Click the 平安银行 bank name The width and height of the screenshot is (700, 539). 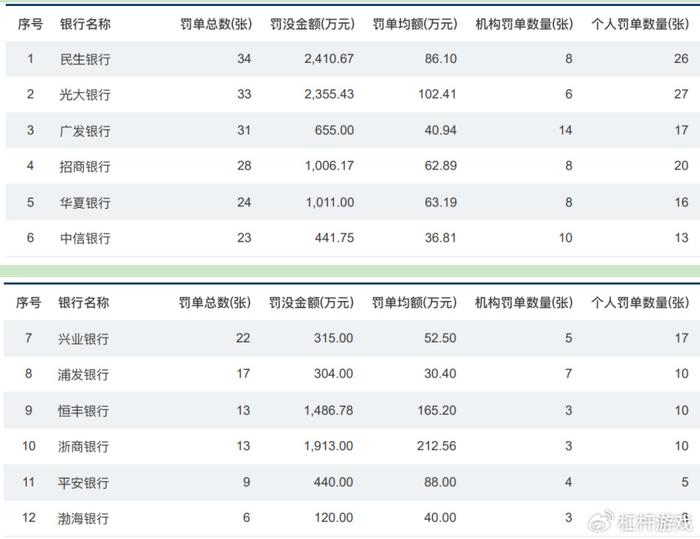pyautogui.click(x=83, y=483)
